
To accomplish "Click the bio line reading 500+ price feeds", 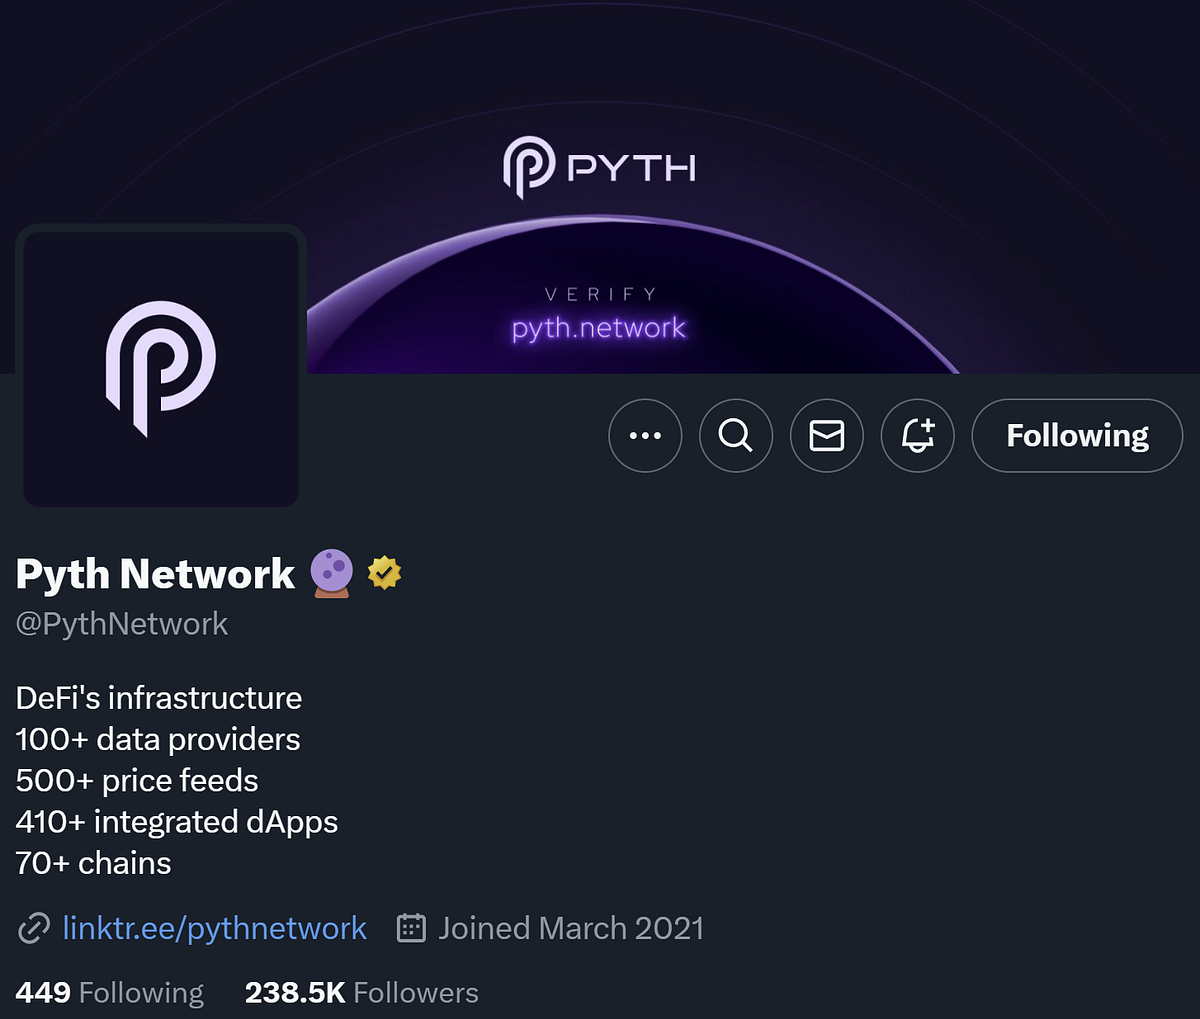I will pos(136,780).
